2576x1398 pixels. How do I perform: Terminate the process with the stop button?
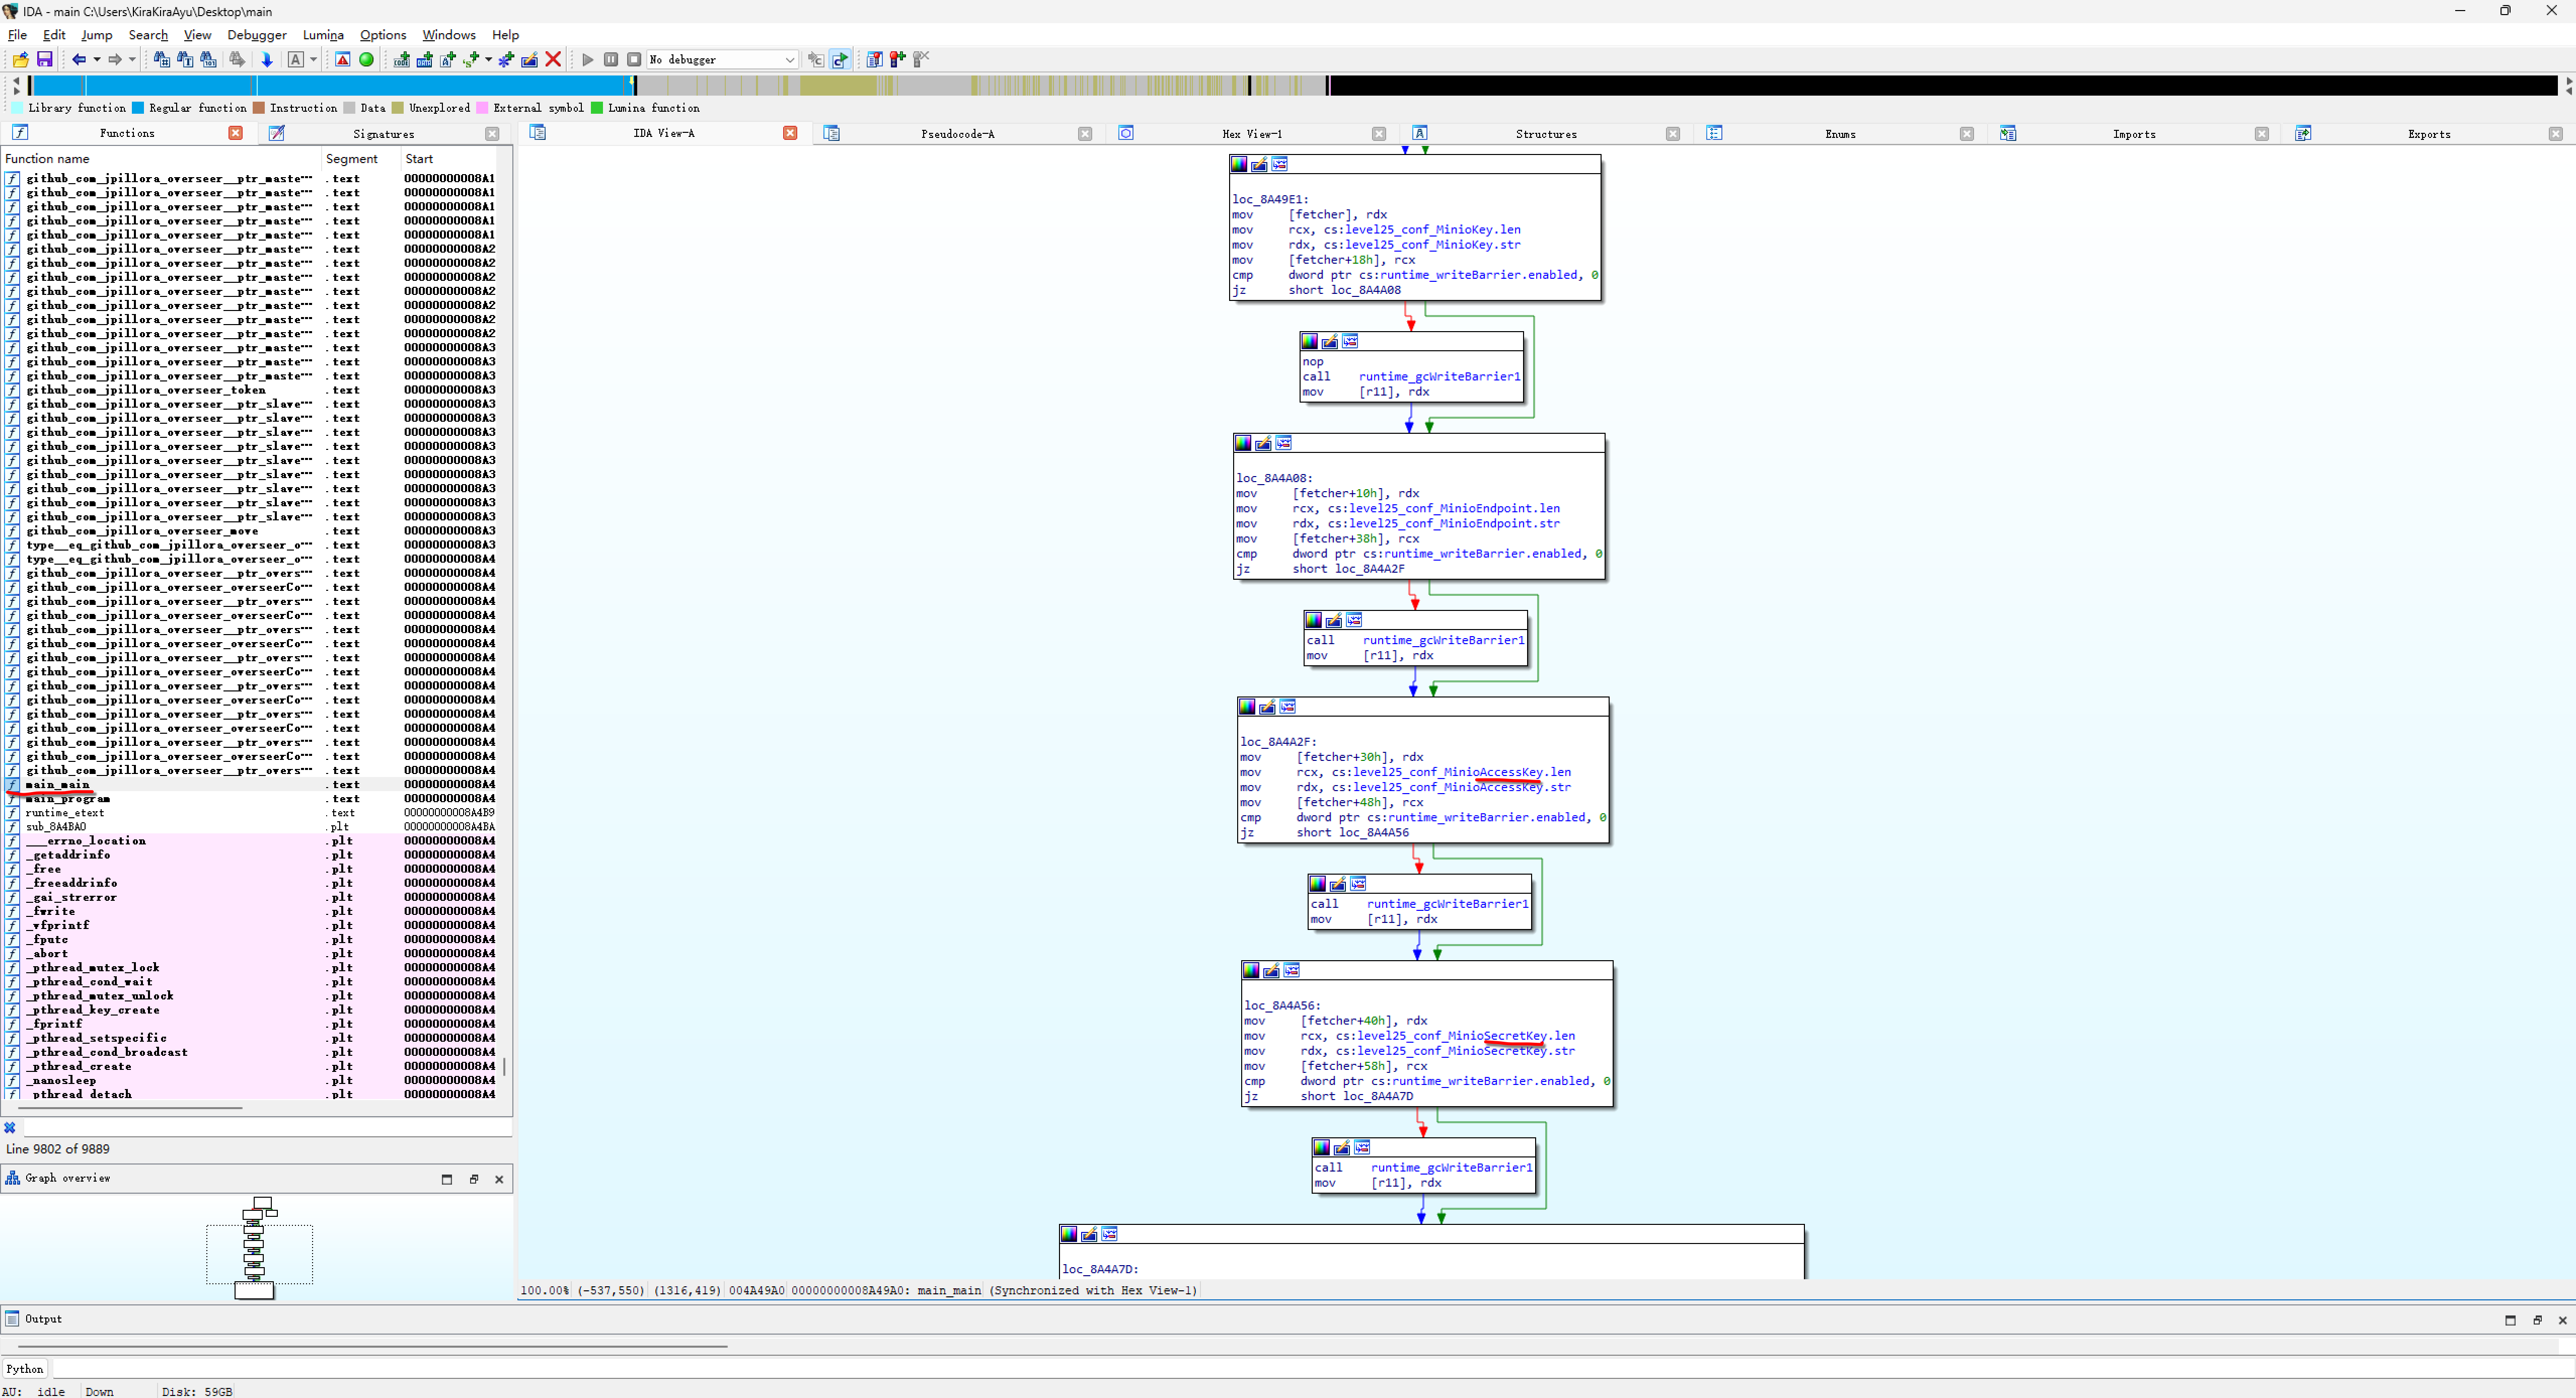[634, 60]
